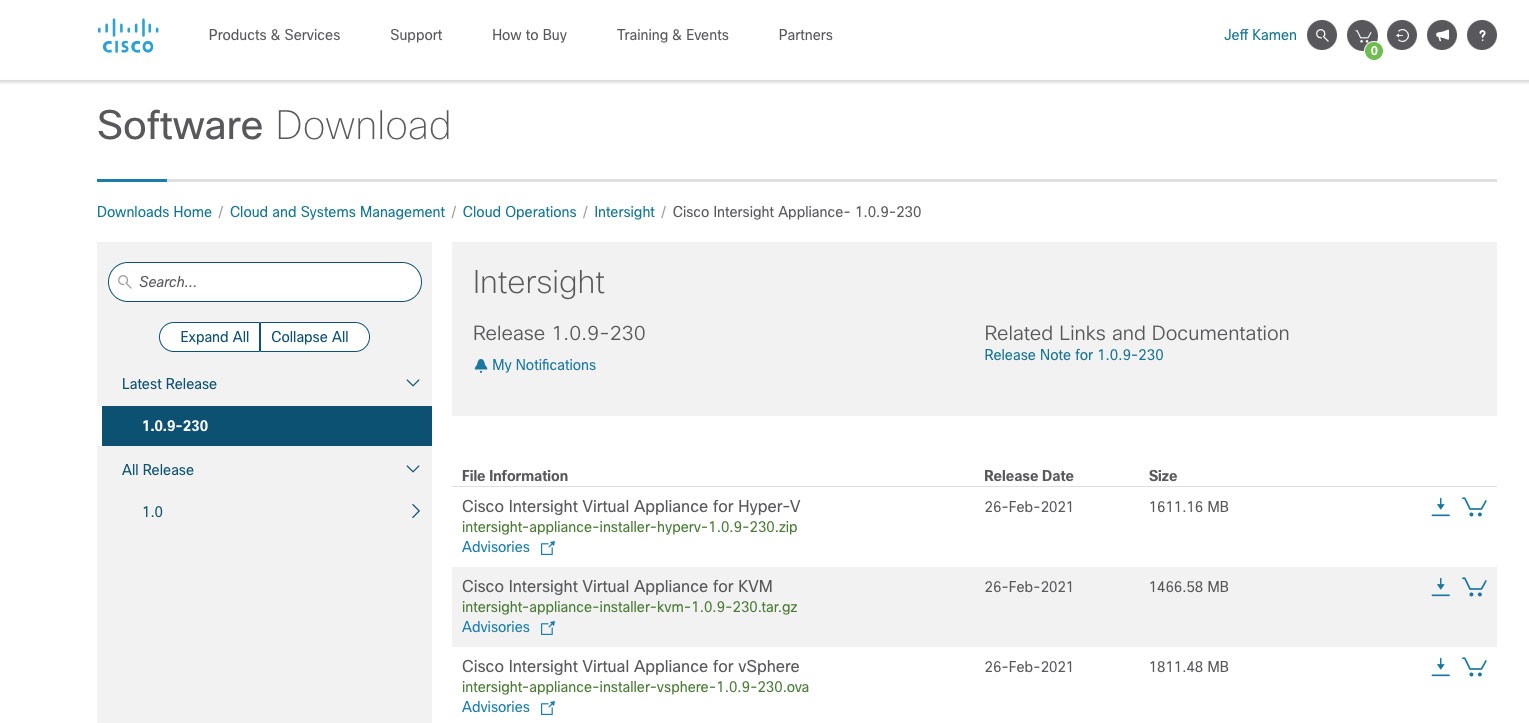Open My Notifications link
Image resolution: width=1529 pixels, height=723 pixels.
point(544,365)
